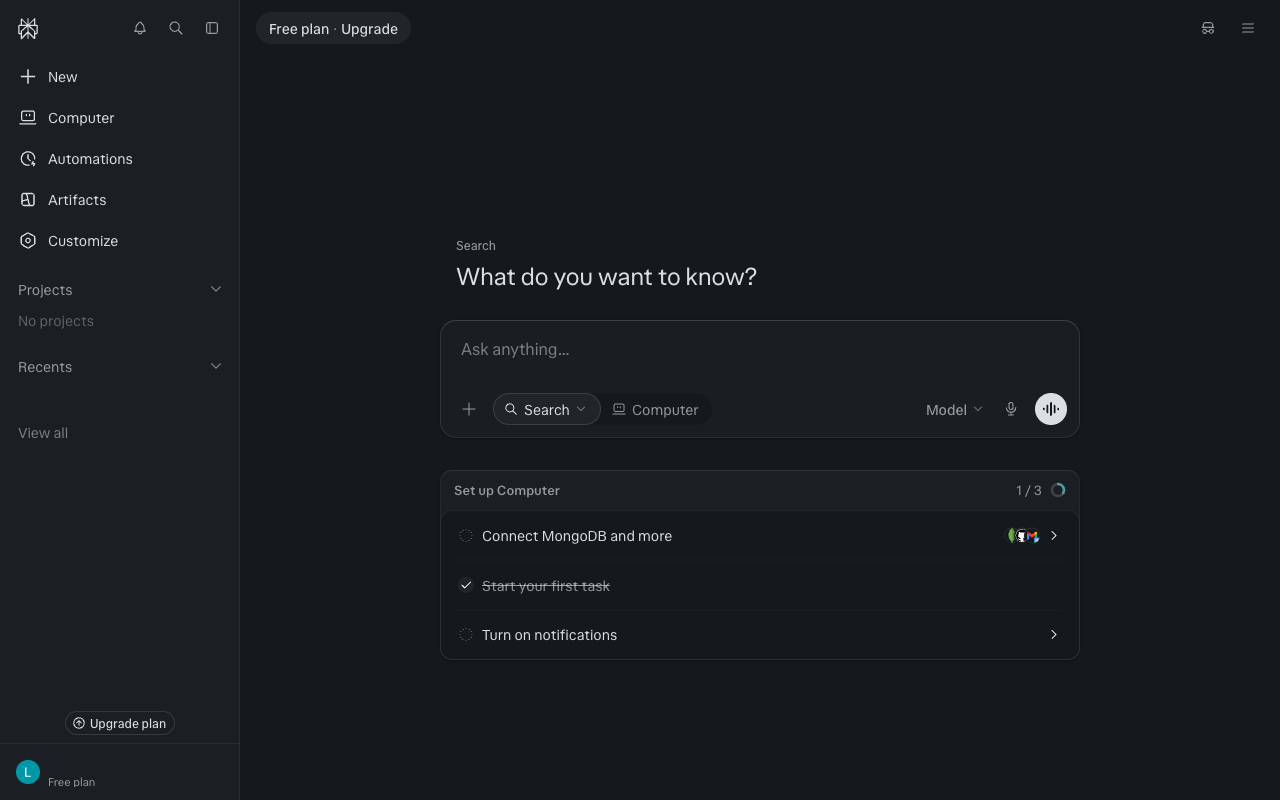Toggle incognito mode icon

[x=1208, y=28]
